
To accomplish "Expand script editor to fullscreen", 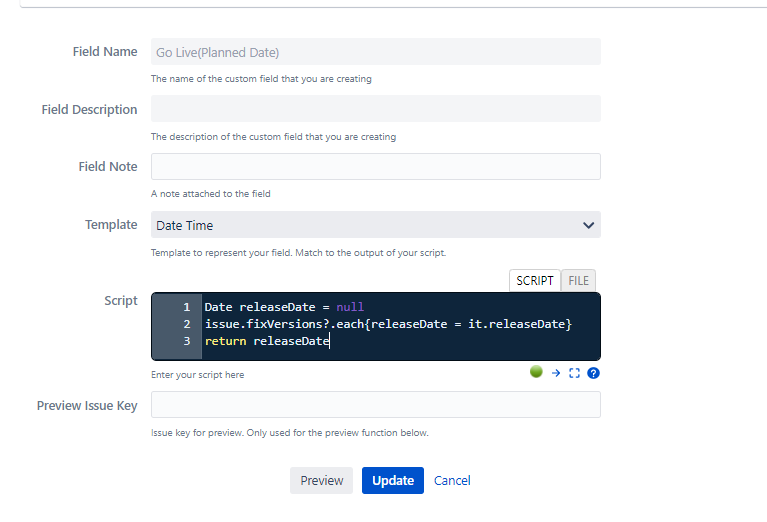I will (574, 373).
